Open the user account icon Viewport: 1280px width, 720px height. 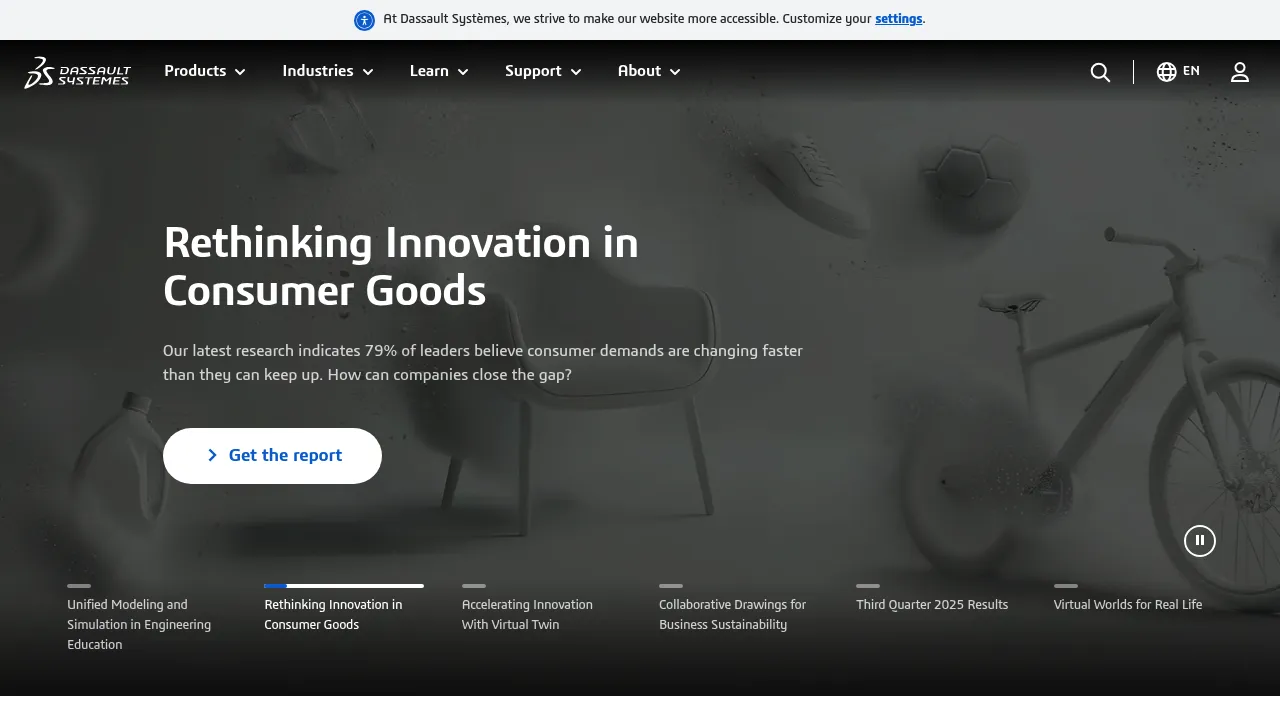pyautogui.click(x=1240, y=72)
